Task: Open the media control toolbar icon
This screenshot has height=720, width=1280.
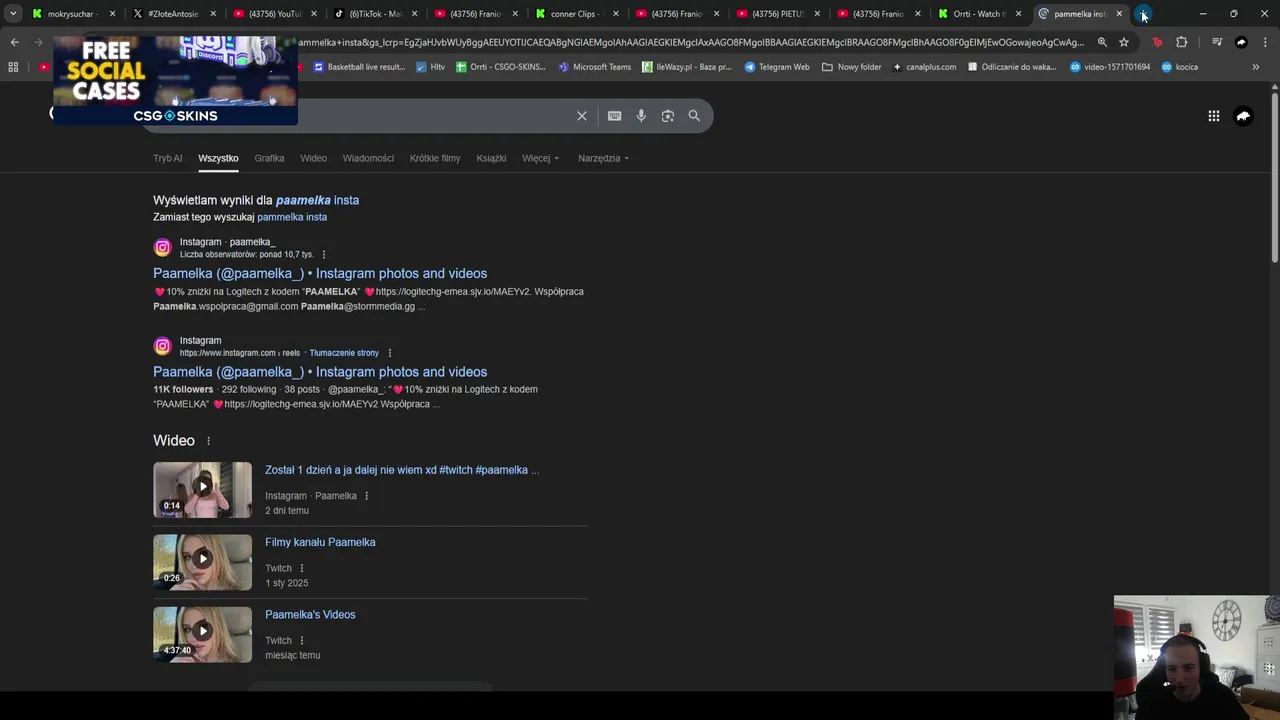Action: coord(1216,42)
